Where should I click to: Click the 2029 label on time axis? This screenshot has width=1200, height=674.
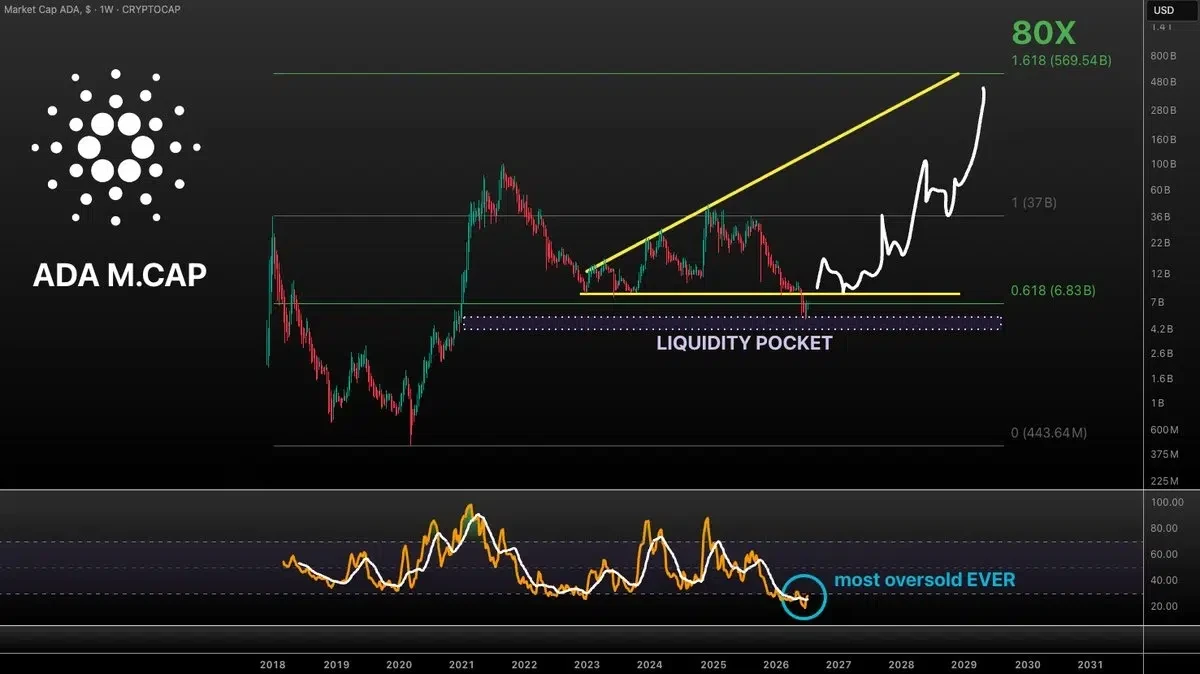965,664
